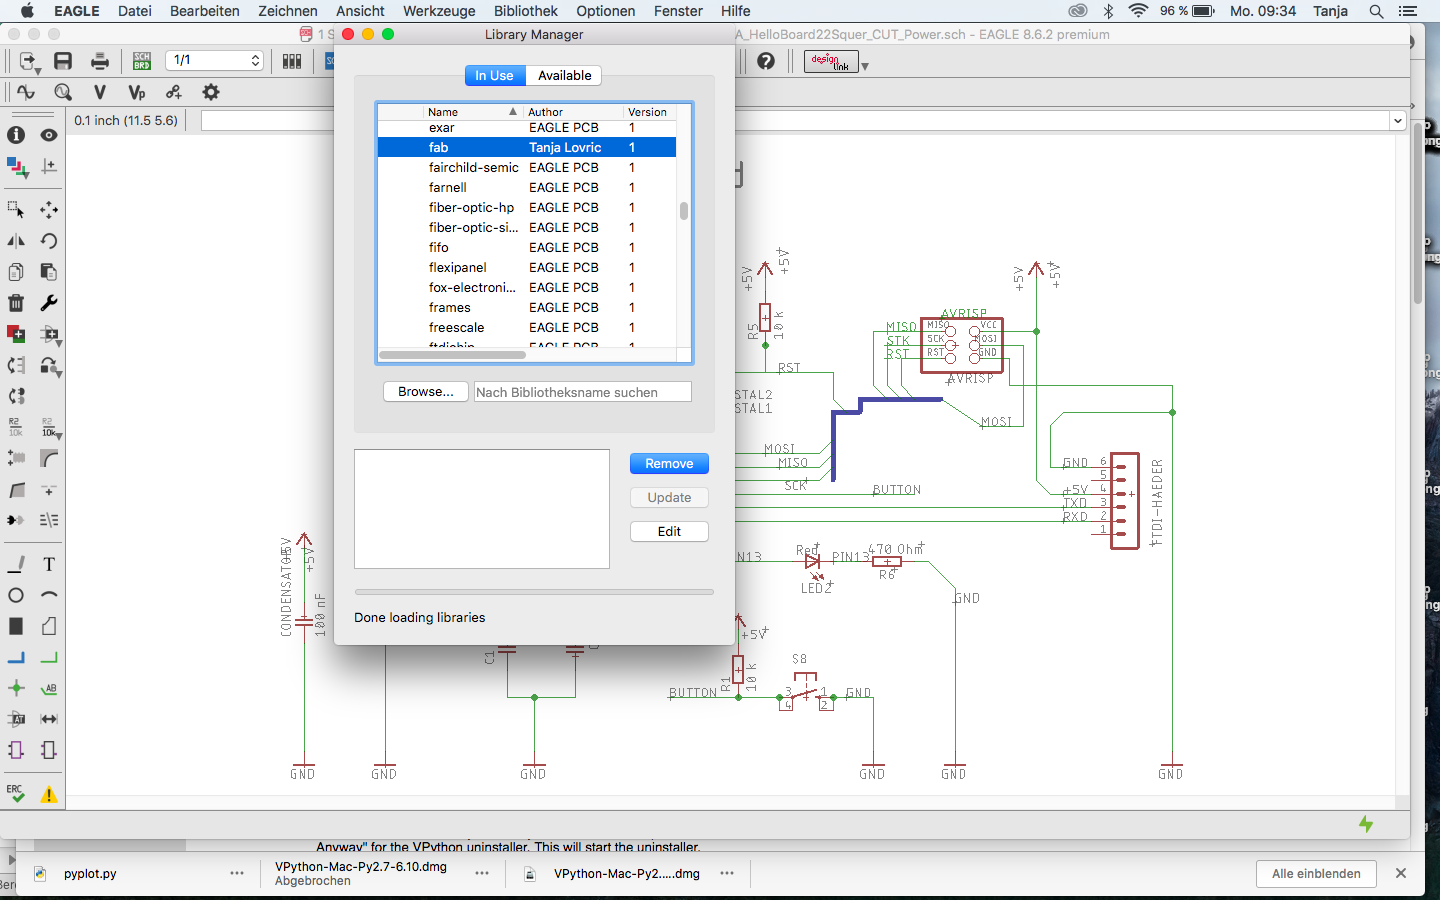Viewport: 1440px width, 900px height.
Task: Open the Design Link dropdown arrow
Action: click(x=865, y=66)
